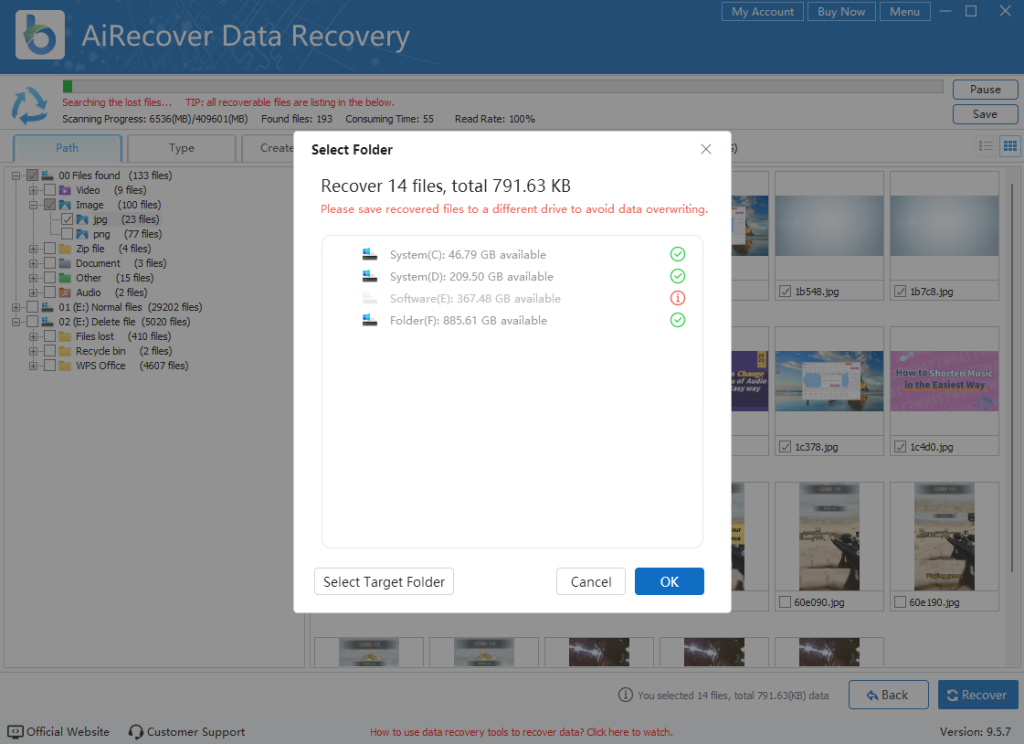Click the System(D) drive icon
1024x744 pixels.
(x=370, y=276)
